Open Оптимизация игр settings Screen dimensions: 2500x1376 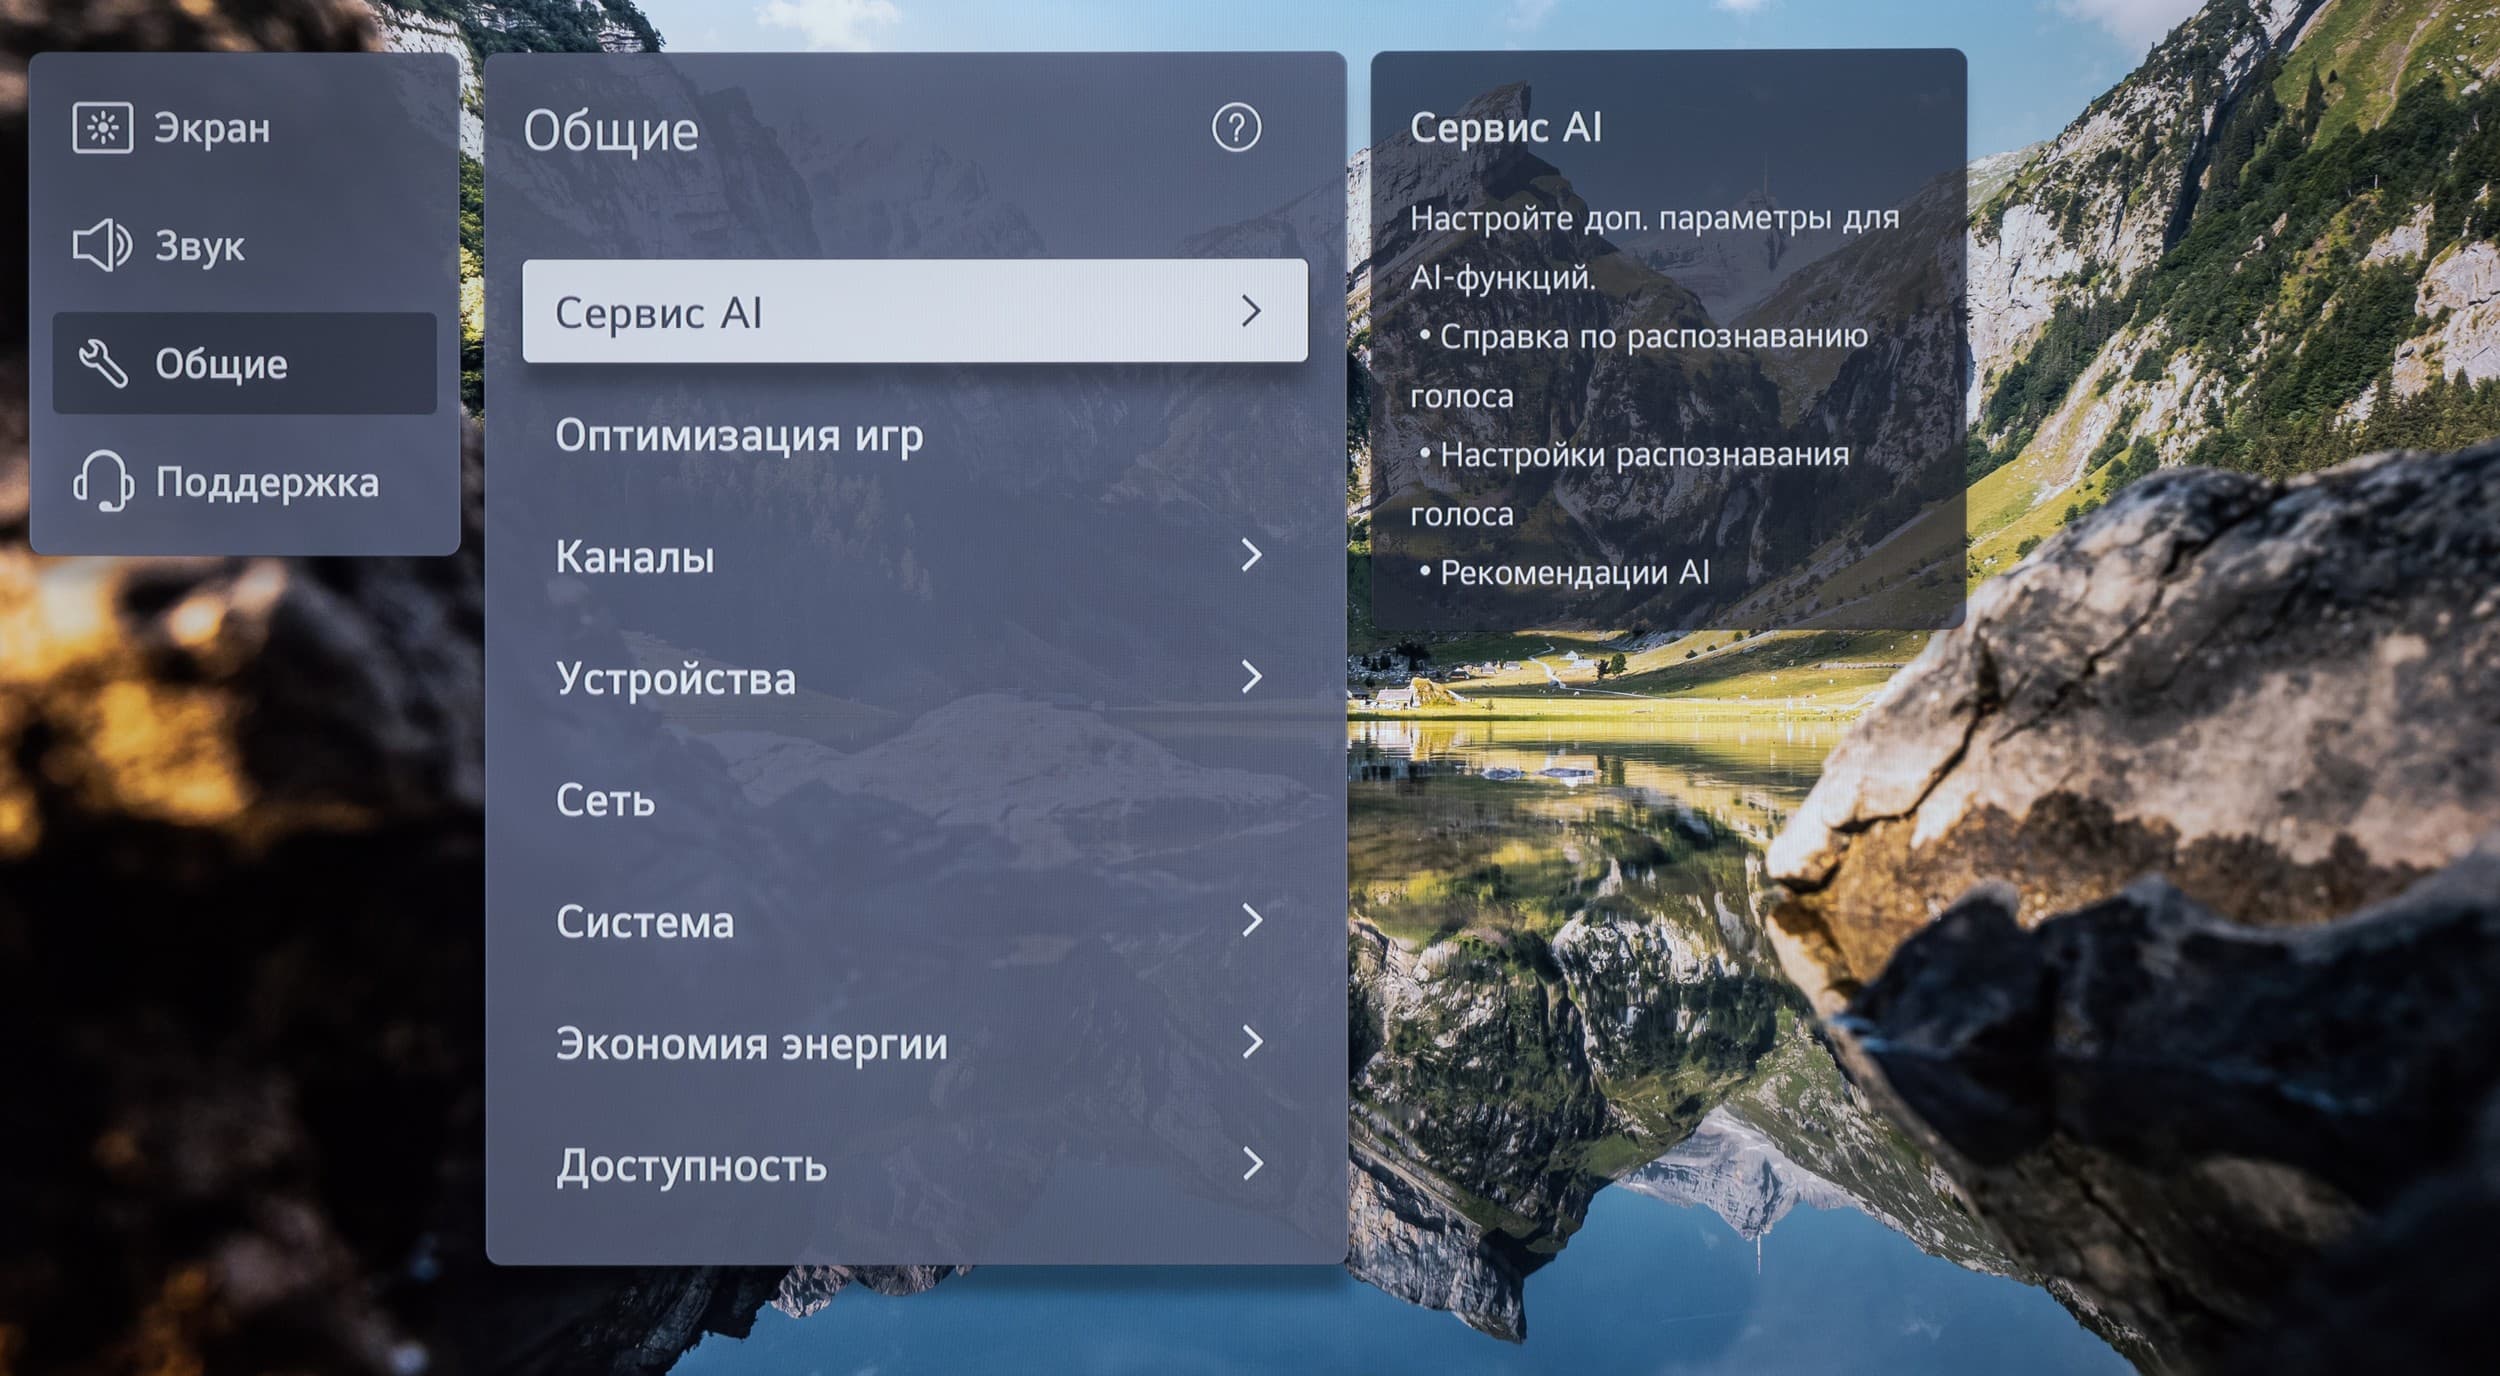[x=739, y=436]
